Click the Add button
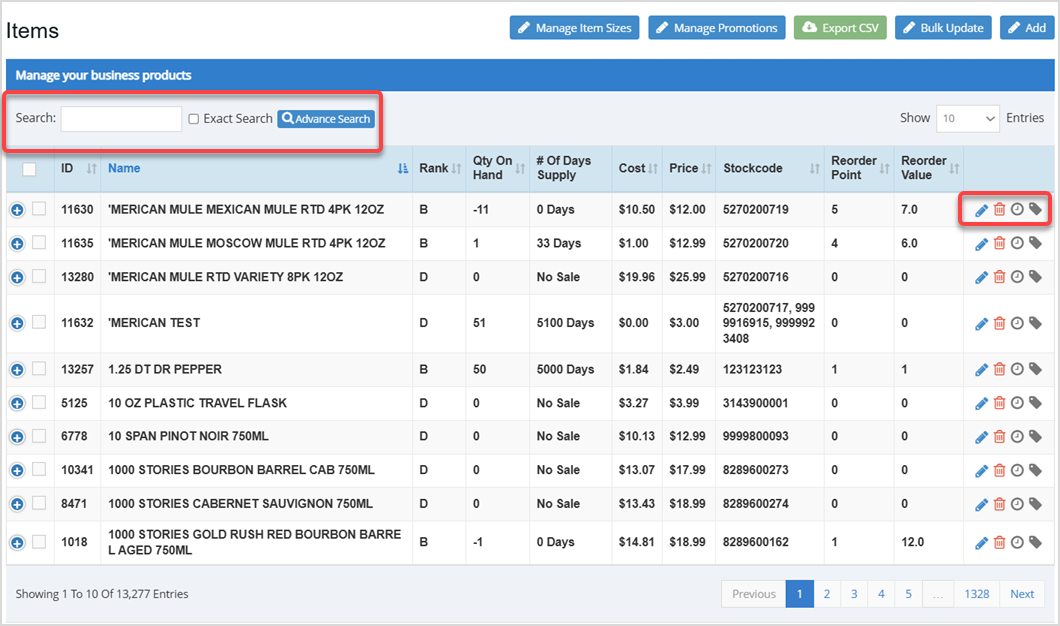Screen dimensions: 1060x626 tap(1027, 27)
